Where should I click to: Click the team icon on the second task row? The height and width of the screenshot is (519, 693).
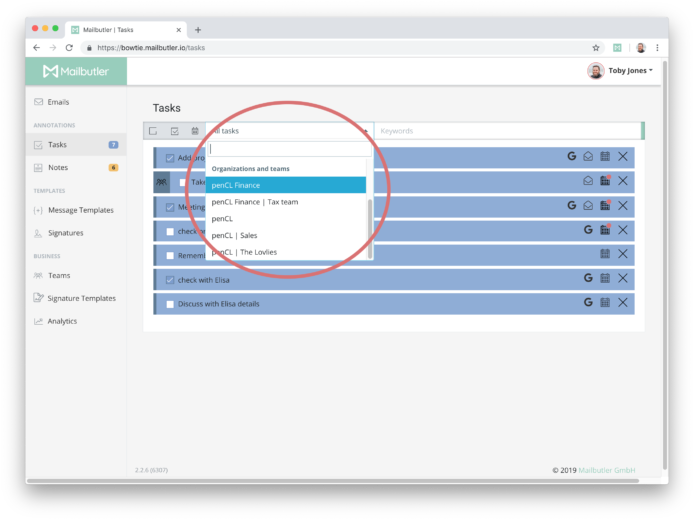pos(162,182)
